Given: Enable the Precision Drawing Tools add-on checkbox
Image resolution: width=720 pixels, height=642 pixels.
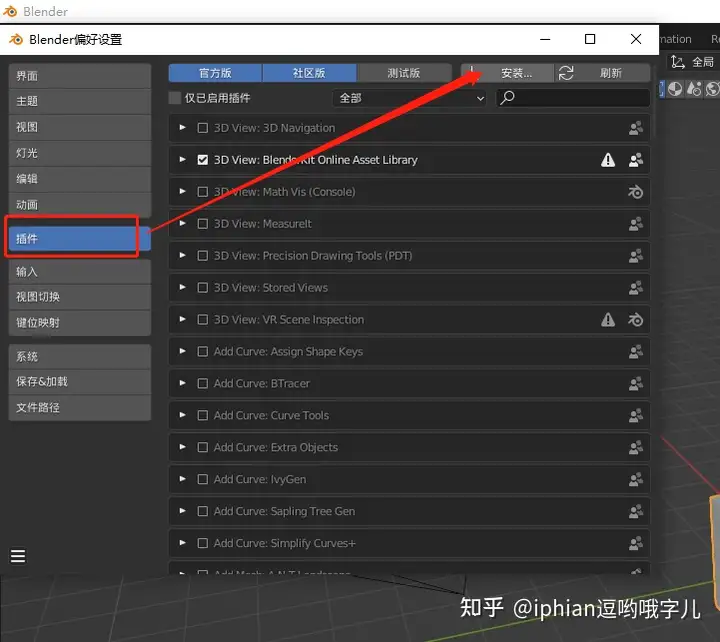Looking at the screenshot, I should pos(202,256).
